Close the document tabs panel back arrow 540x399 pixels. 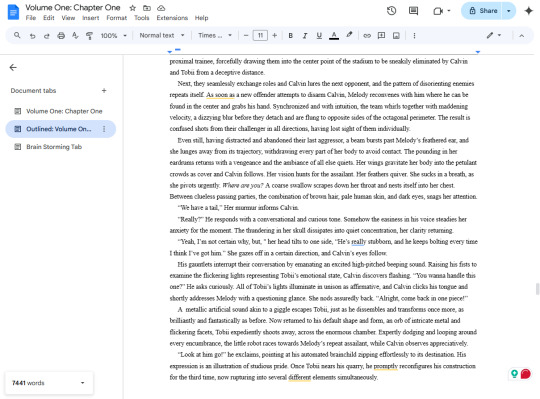[x=13, y=67]
